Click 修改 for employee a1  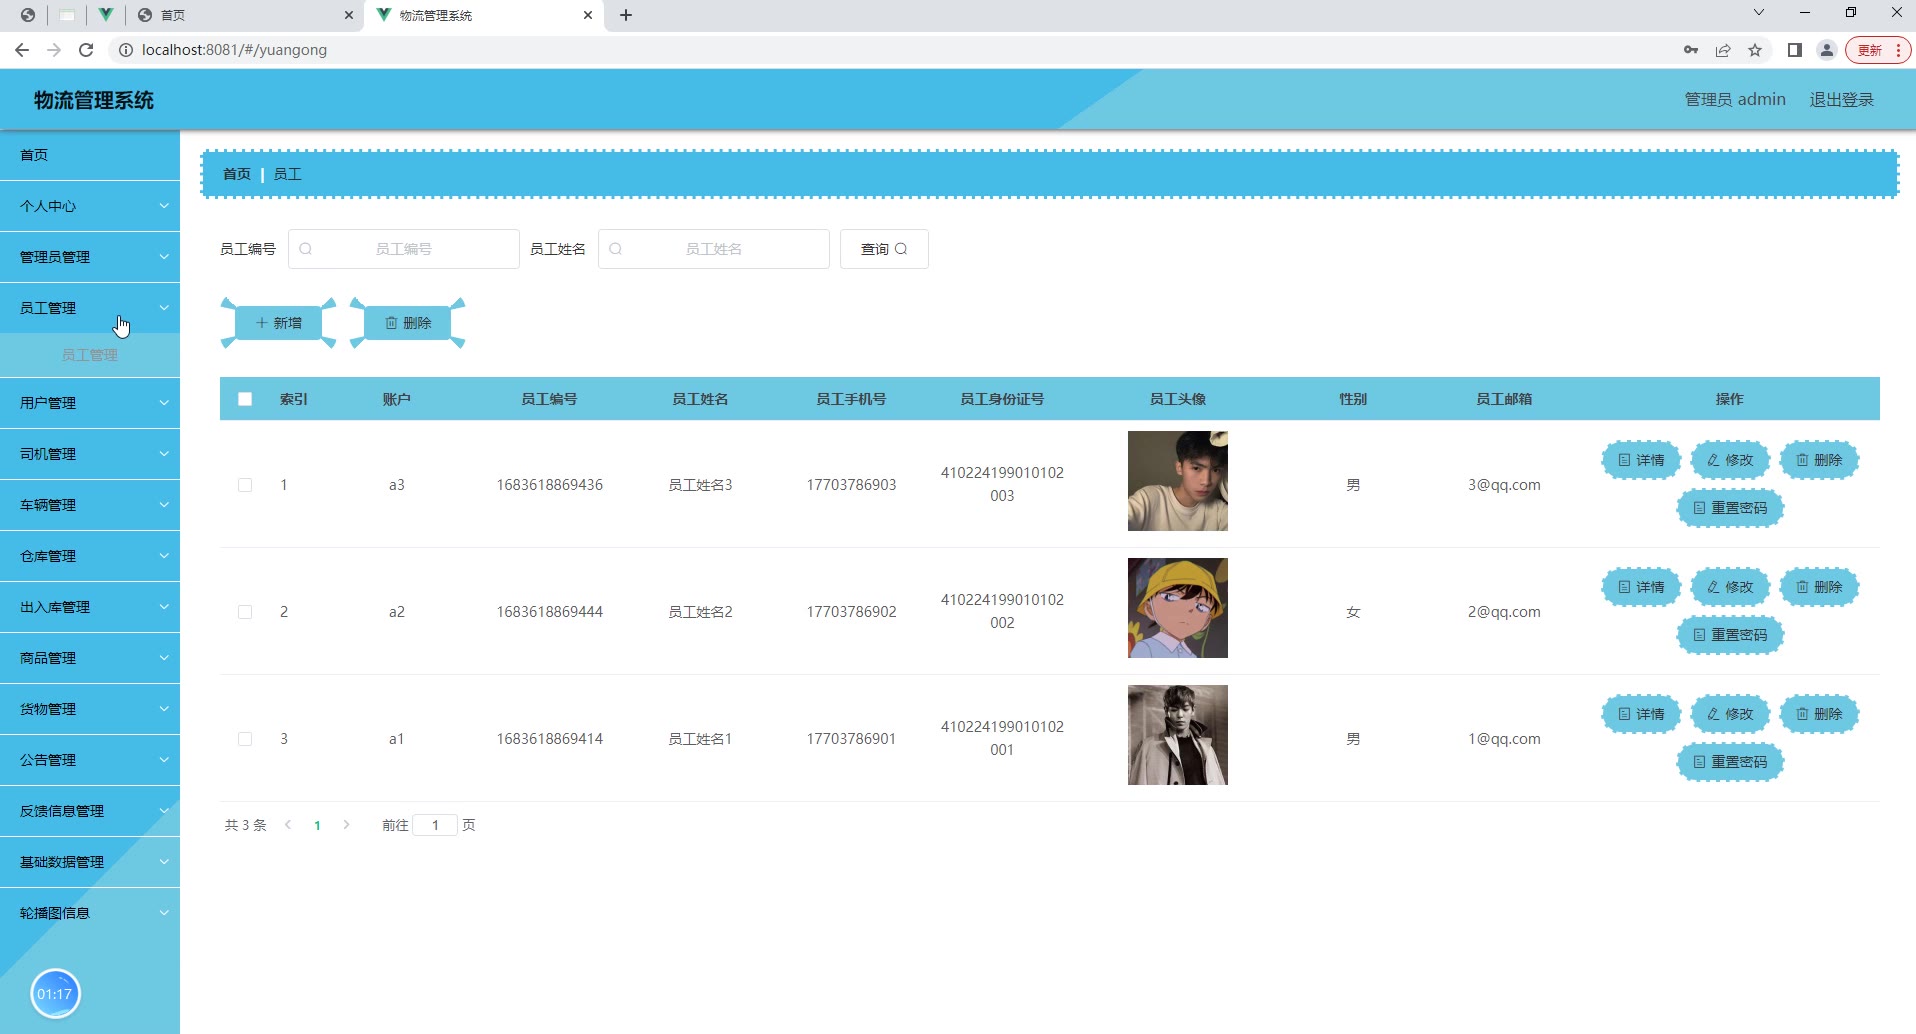pos(1730,714)
